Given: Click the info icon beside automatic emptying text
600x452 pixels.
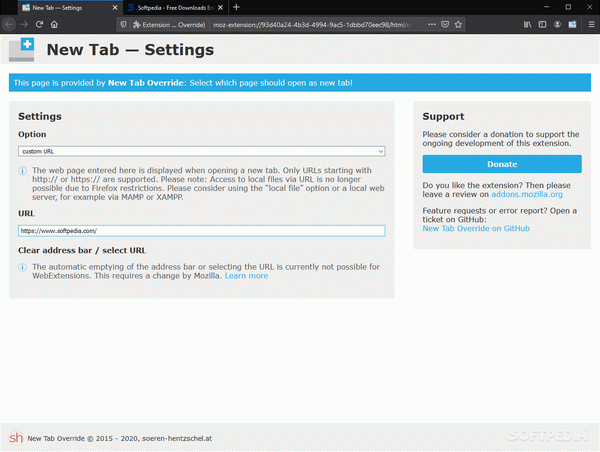Looking at the screenshot, I should [23, 267].
